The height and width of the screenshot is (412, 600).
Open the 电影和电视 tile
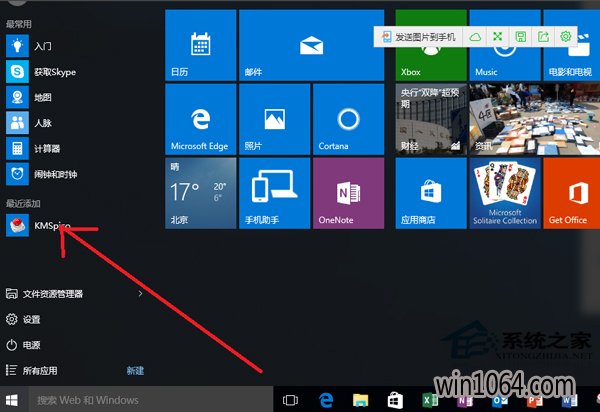(572, 45)
